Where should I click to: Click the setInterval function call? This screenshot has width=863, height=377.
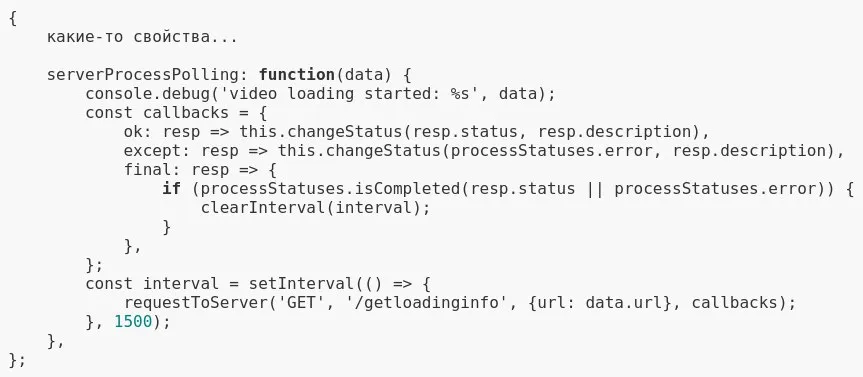[x=301, y=284]
